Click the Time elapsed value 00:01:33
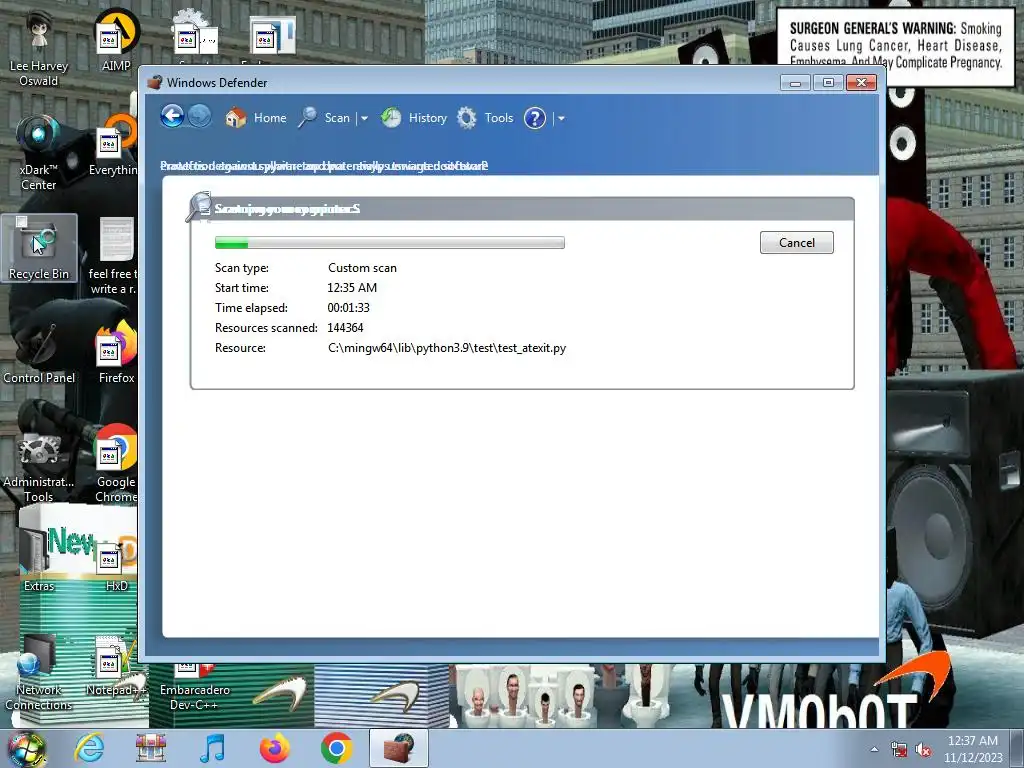Screen dimensions: 1024x768 click(349, 308)
